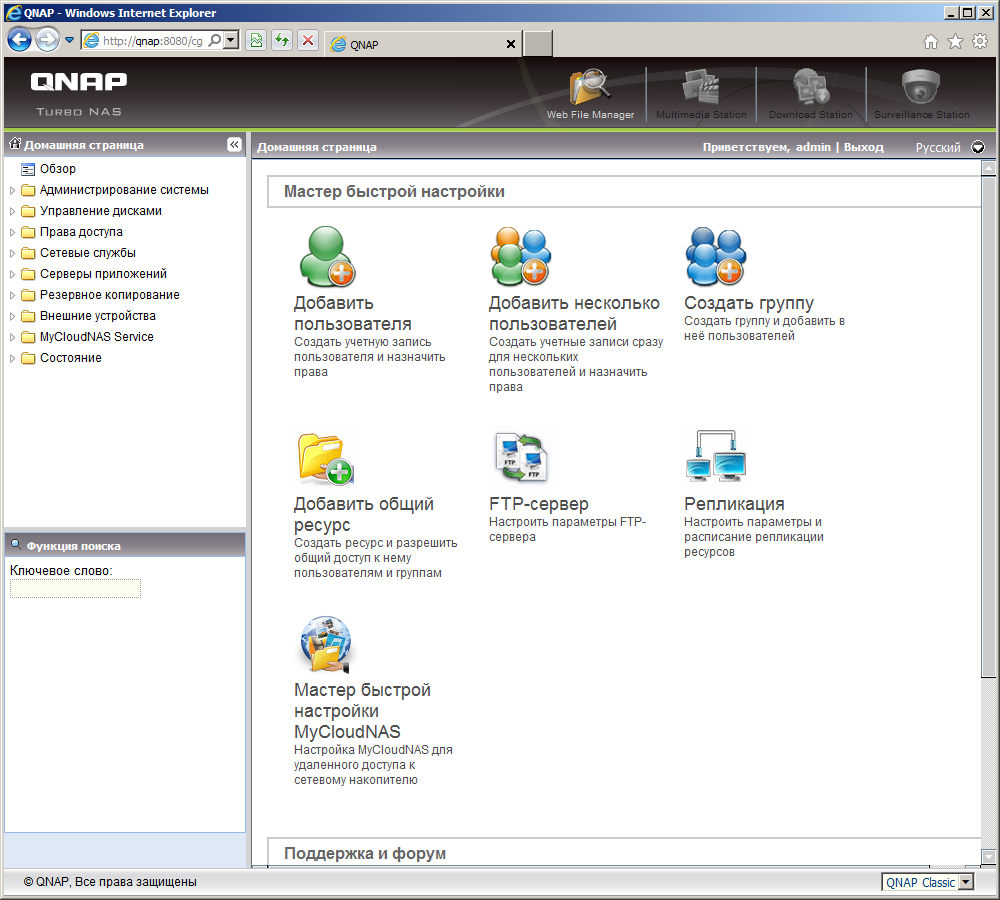Click the Create Group blue people icon
This screenshot has width=1000, height=900.
(716, 256)
